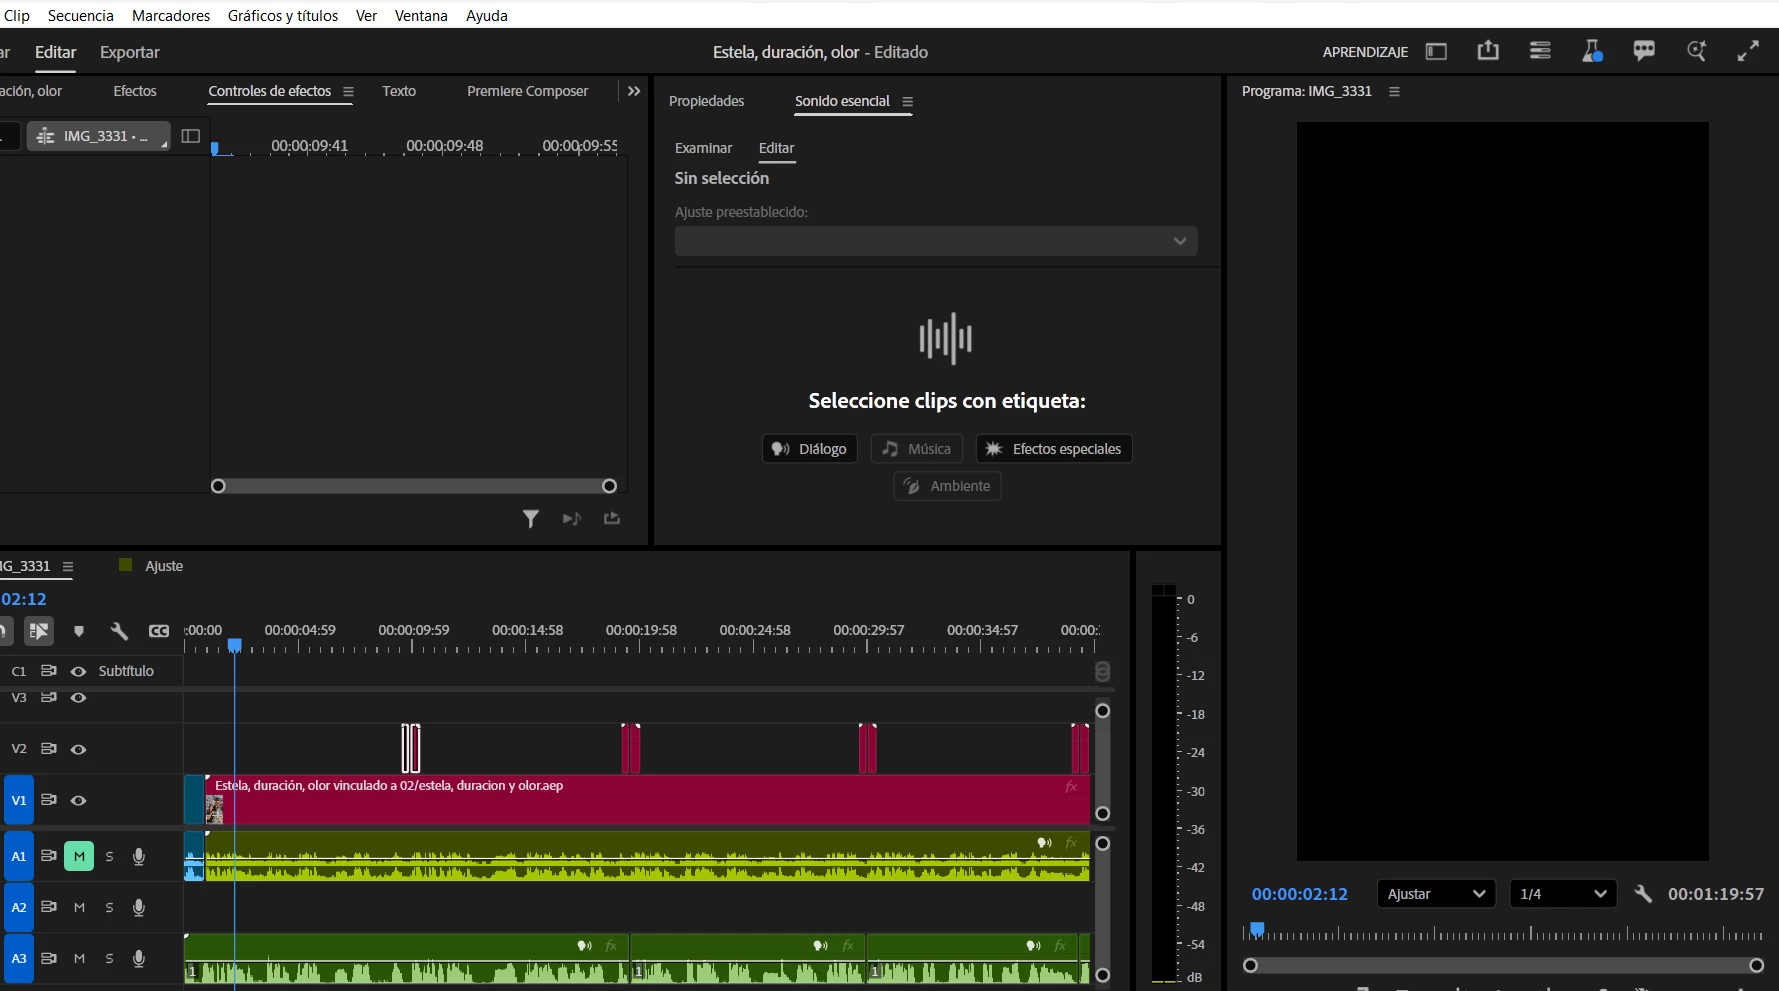The image size is (1779, 991).
Task: Click play-only-audio icon in Effect Controls
Action: (571, 518)
